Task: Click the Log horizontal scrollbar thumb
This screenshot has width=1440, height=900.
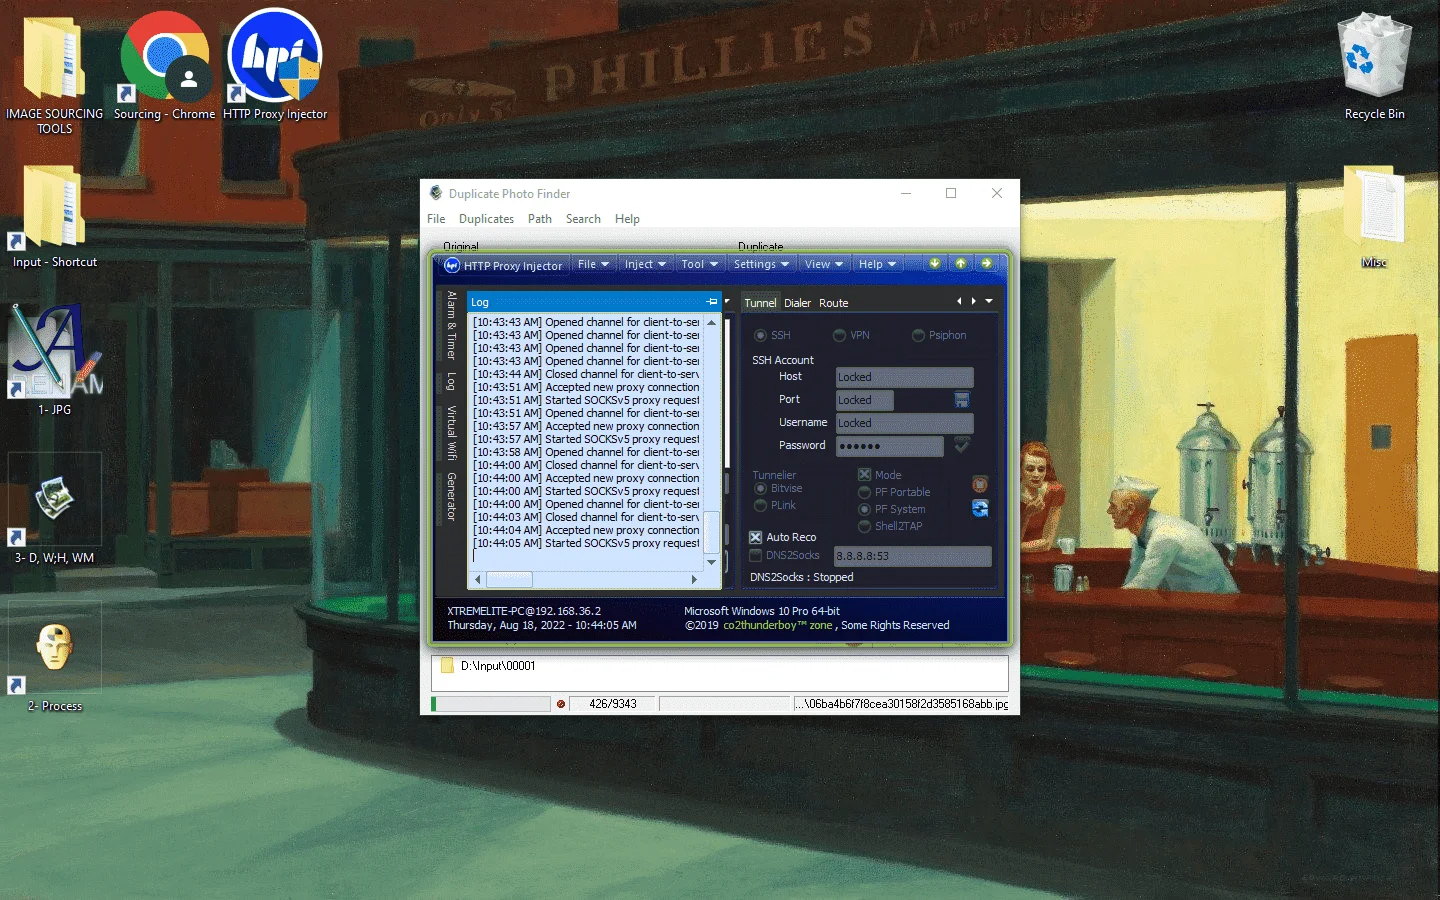Action: pos(509,579)
